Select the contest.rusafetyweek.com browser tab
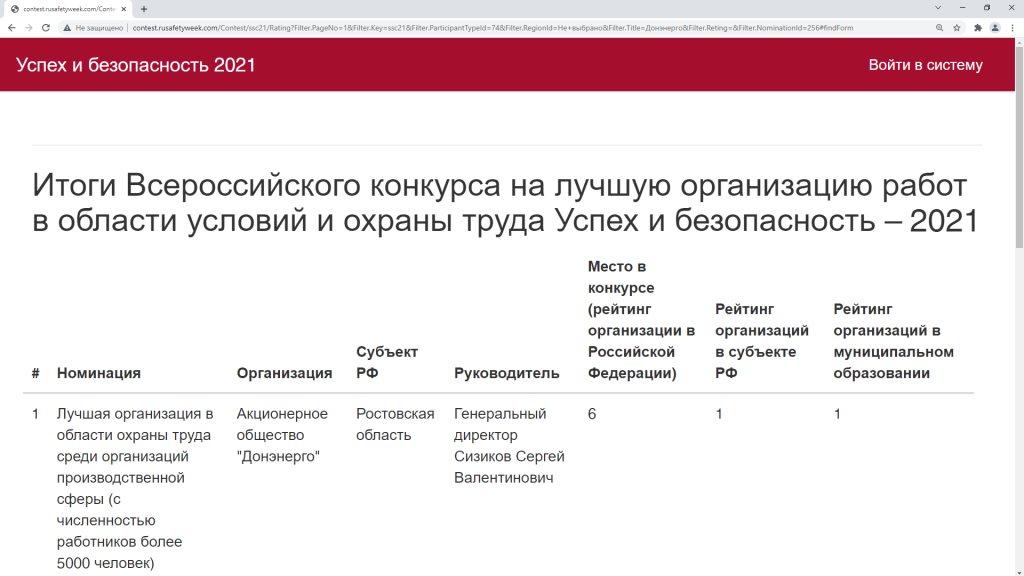The width and height of the screenshot is (1024, 576). click(x=69, y=9)
